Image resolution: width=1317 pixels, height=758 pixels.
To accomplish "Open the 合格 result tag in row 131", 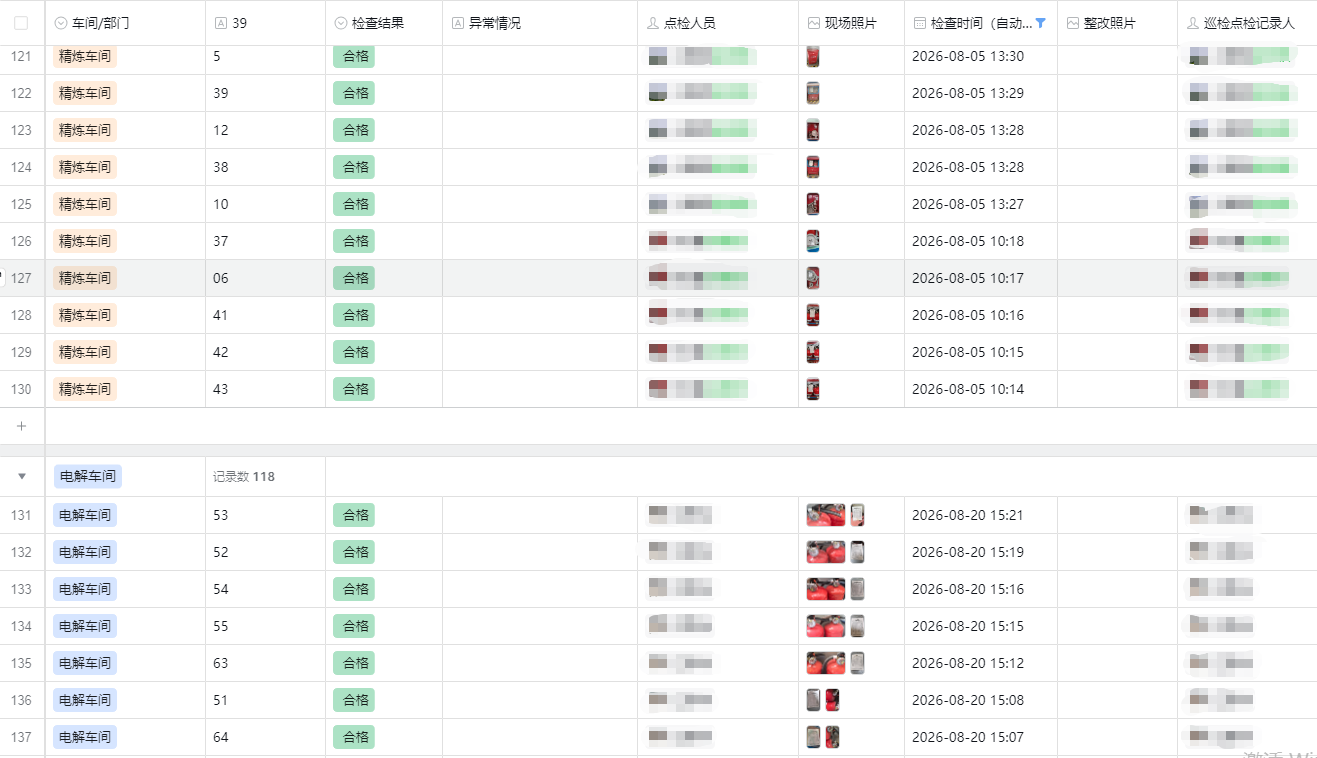I will click(354, 515).
